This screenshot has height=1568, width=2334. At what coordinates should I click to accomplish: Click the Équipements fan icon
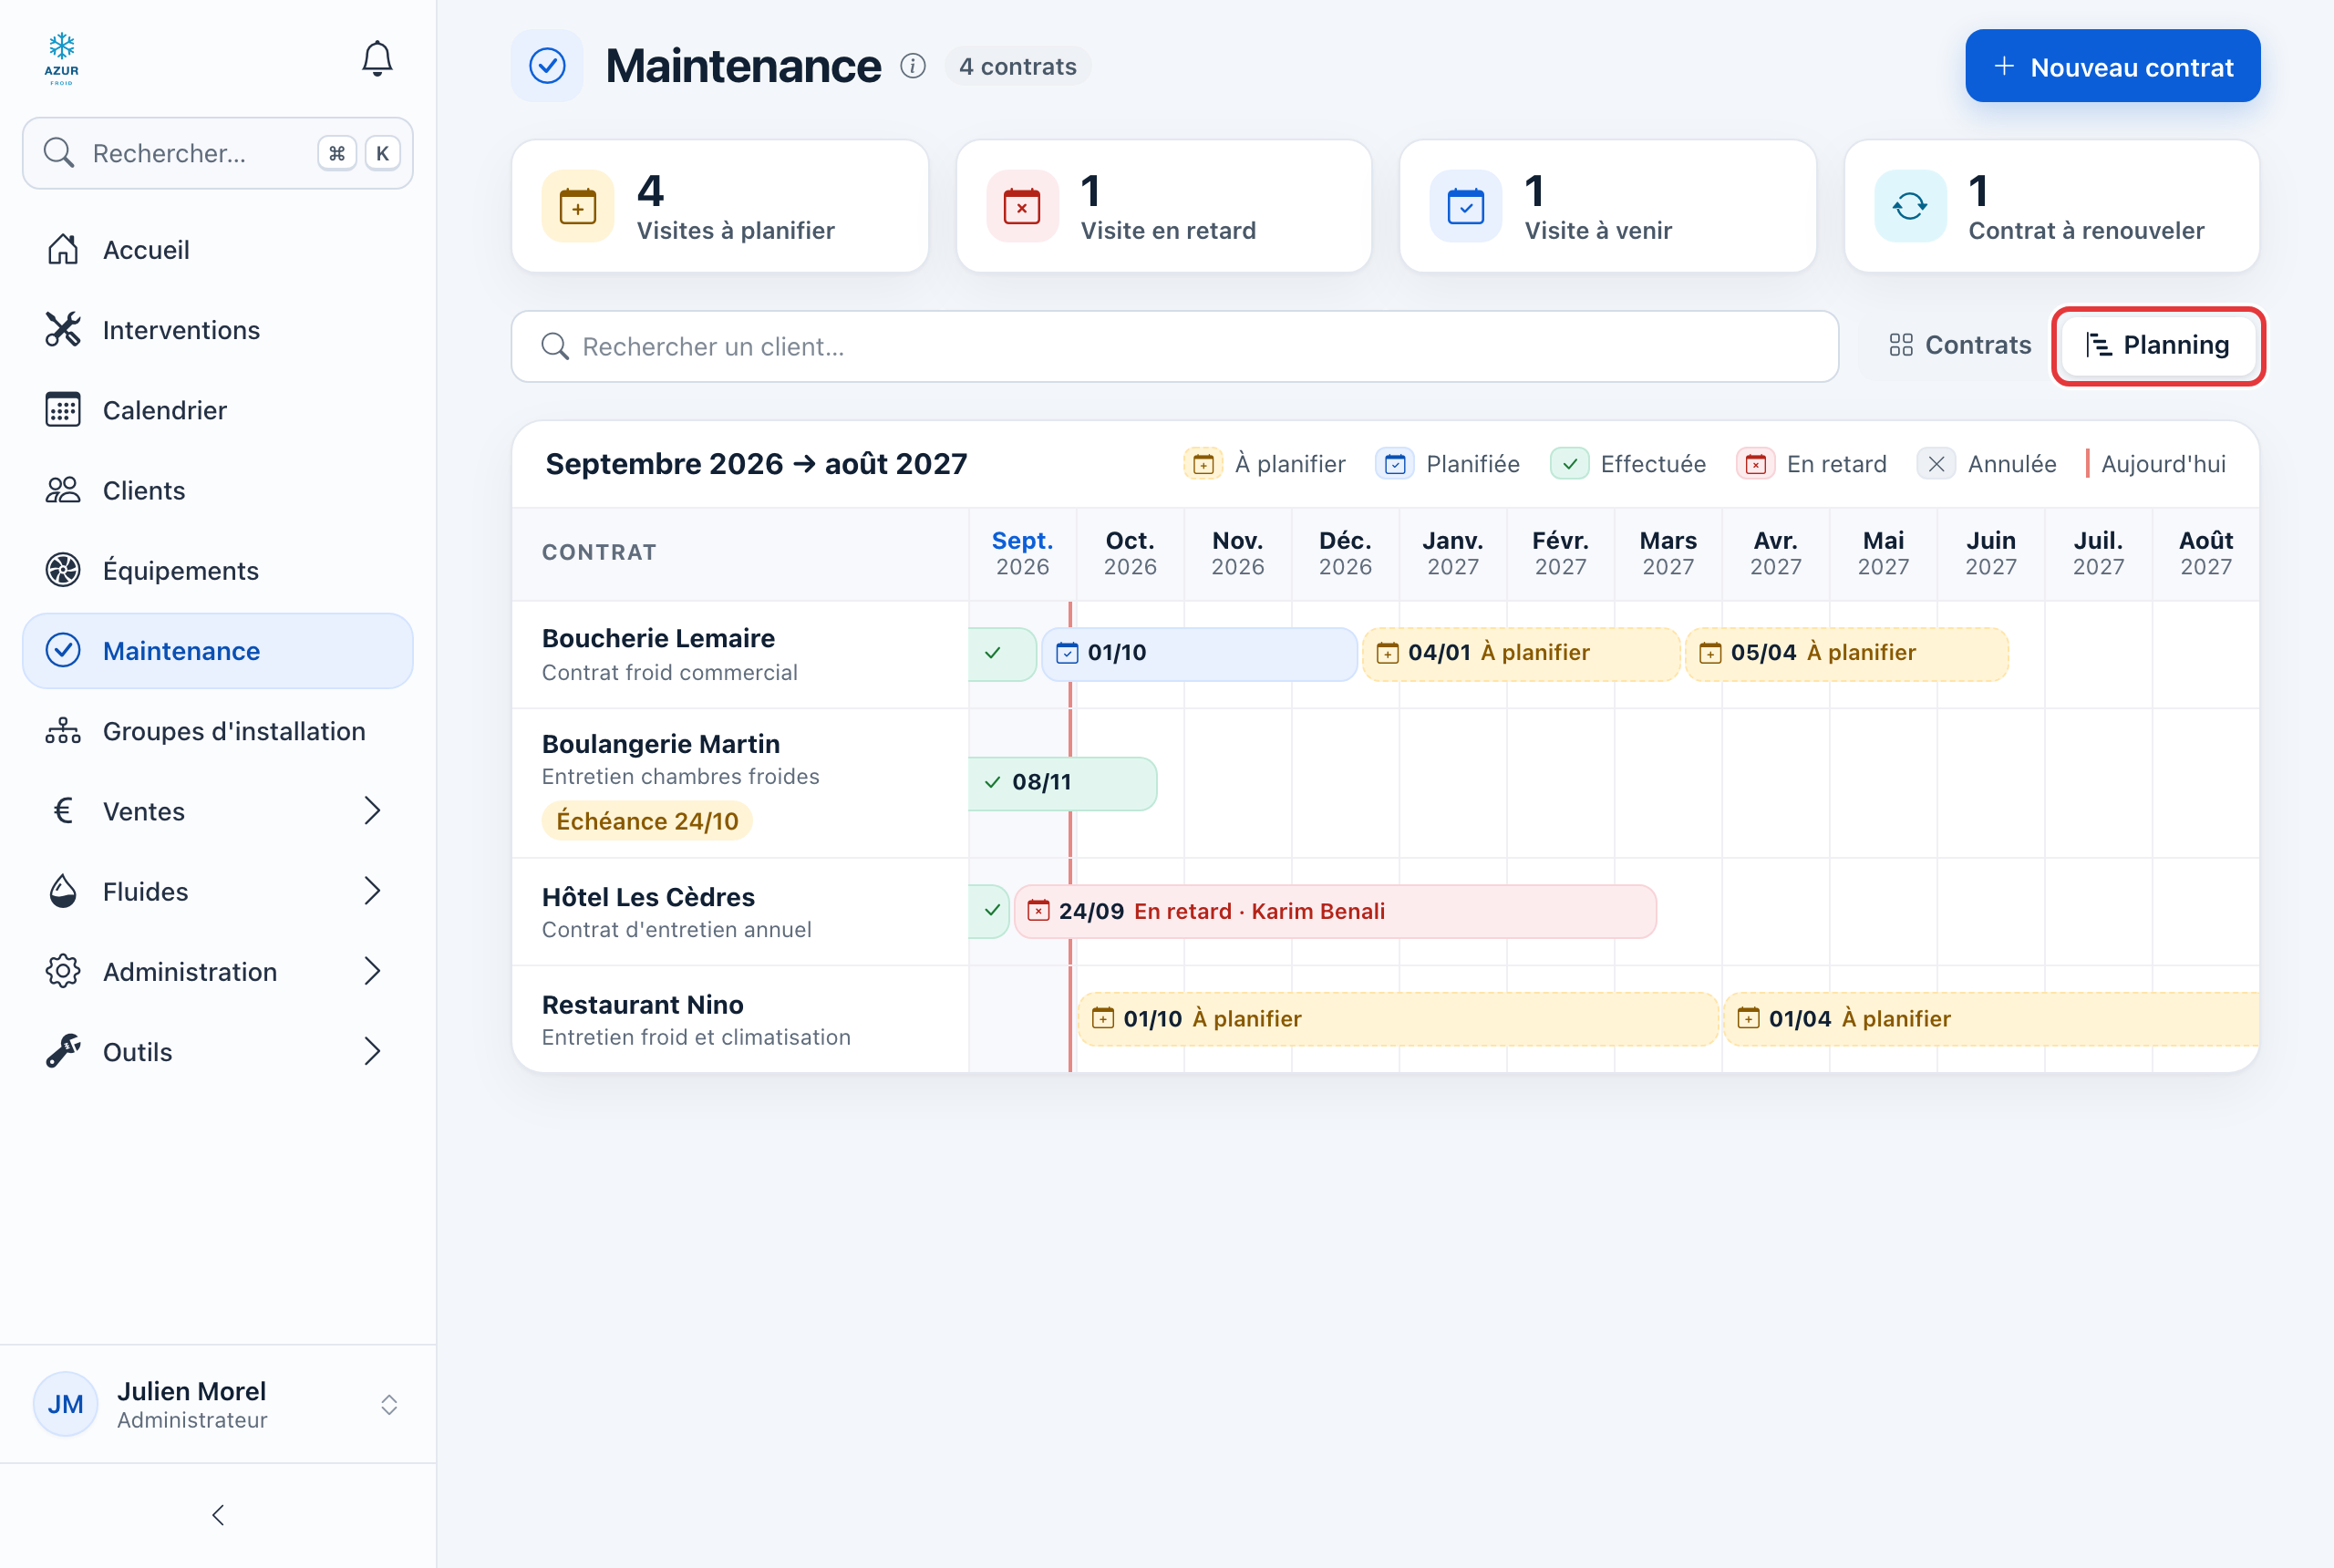pyautogui.click(x=63, y=570)
